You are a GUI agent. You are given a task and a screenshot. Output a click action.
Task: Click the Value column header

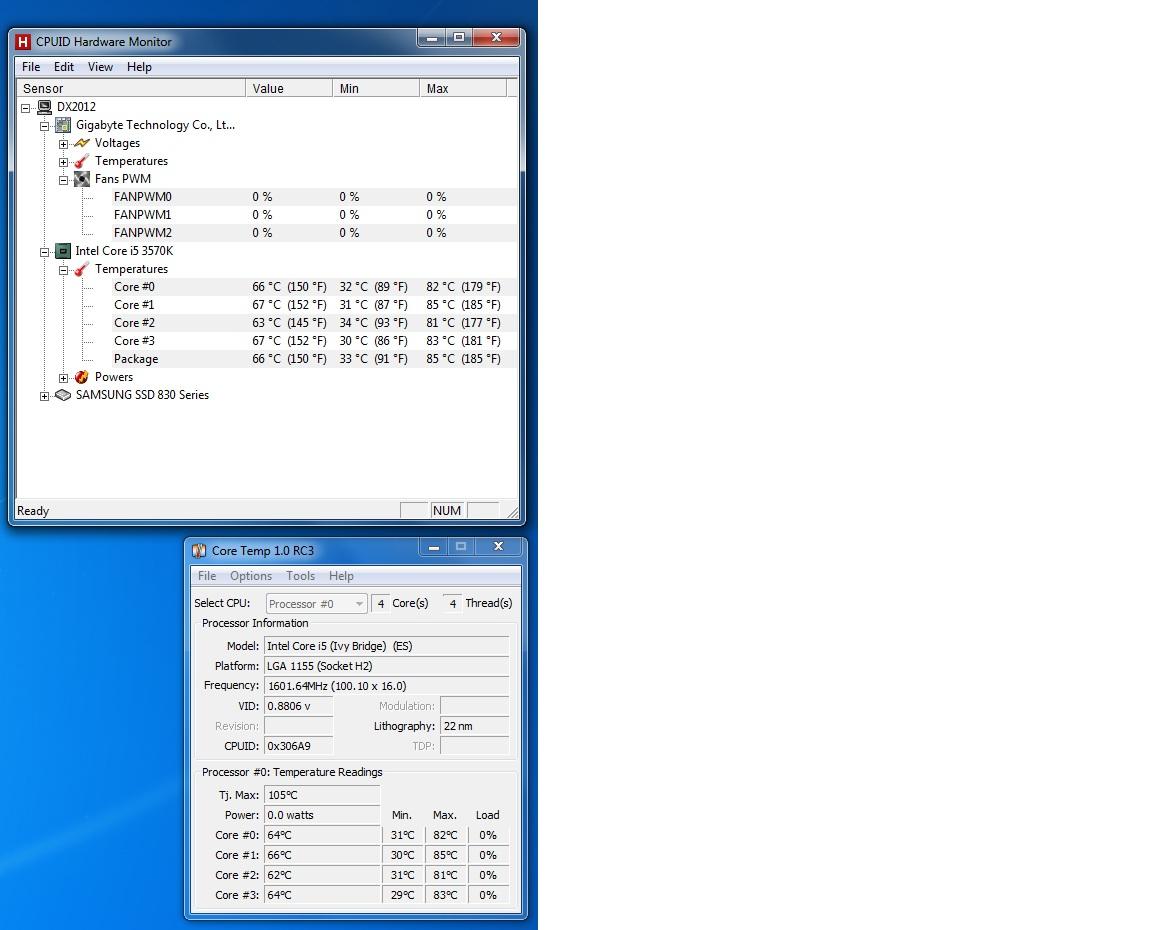(289, 88)
